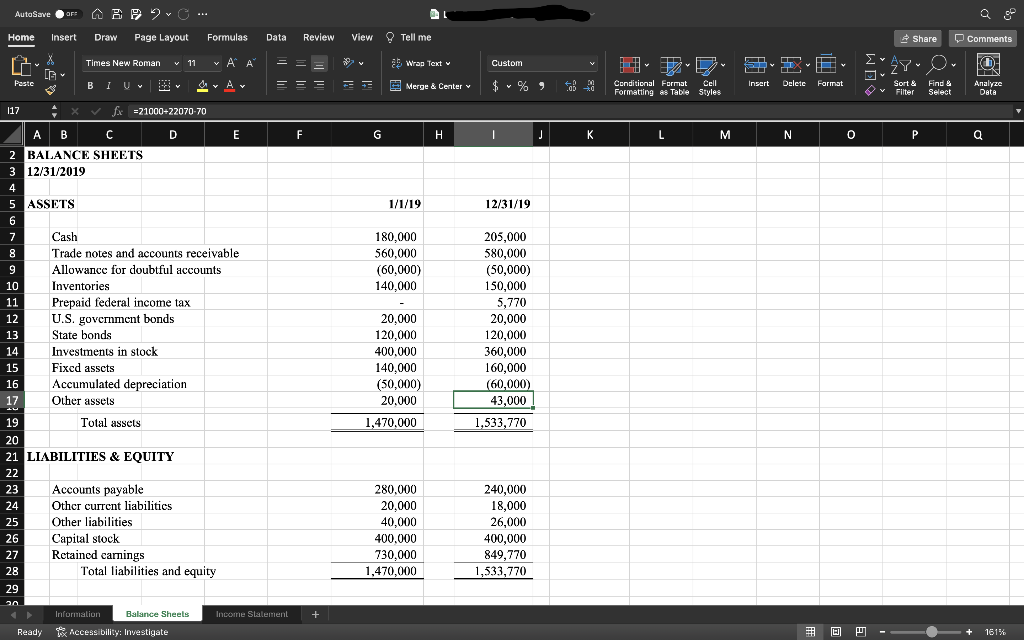Click the search magnifier in title bar
This screenshot has height=640, width=1024.
tap(985, 14)
